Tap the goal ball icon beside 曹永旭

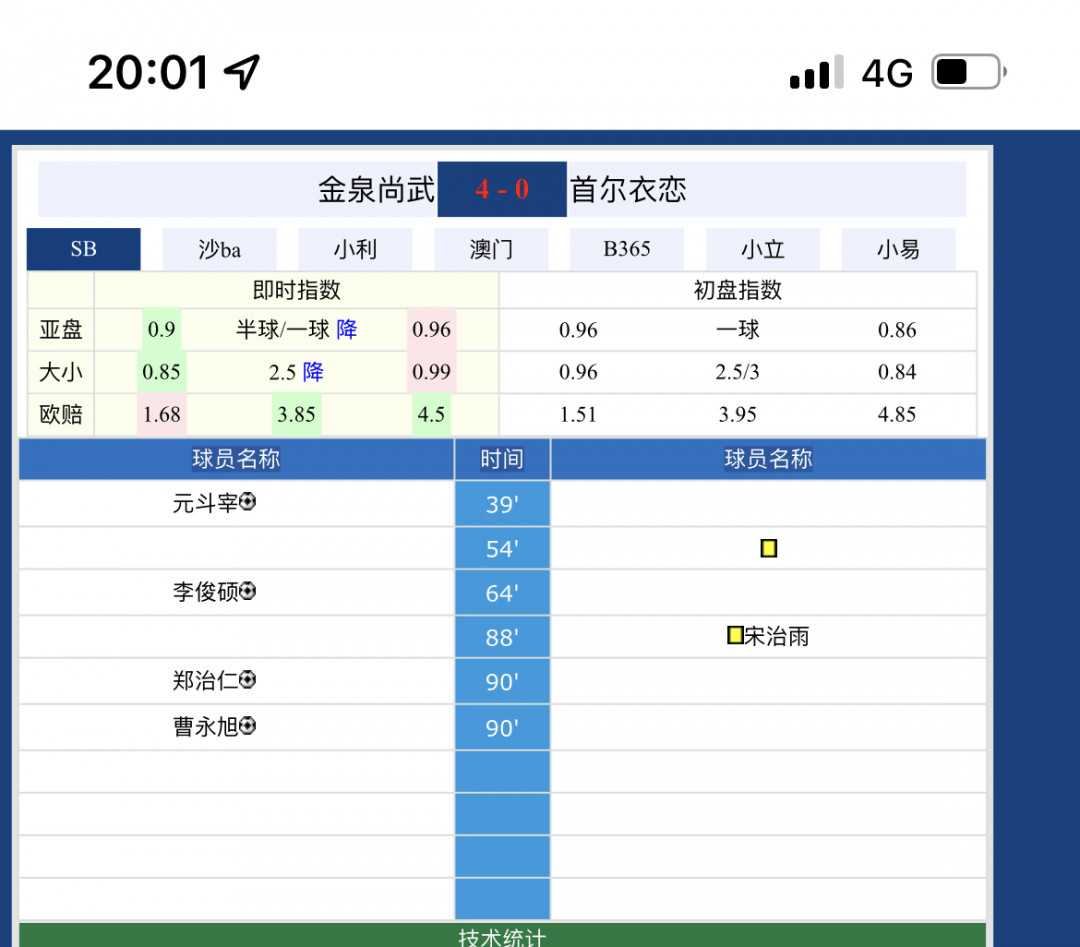[x=247, y=726]
